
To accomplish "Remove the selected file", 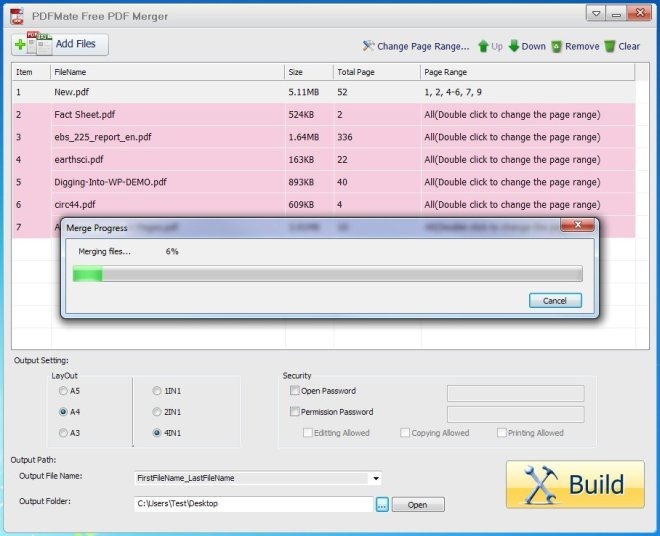I will [575, 46].
